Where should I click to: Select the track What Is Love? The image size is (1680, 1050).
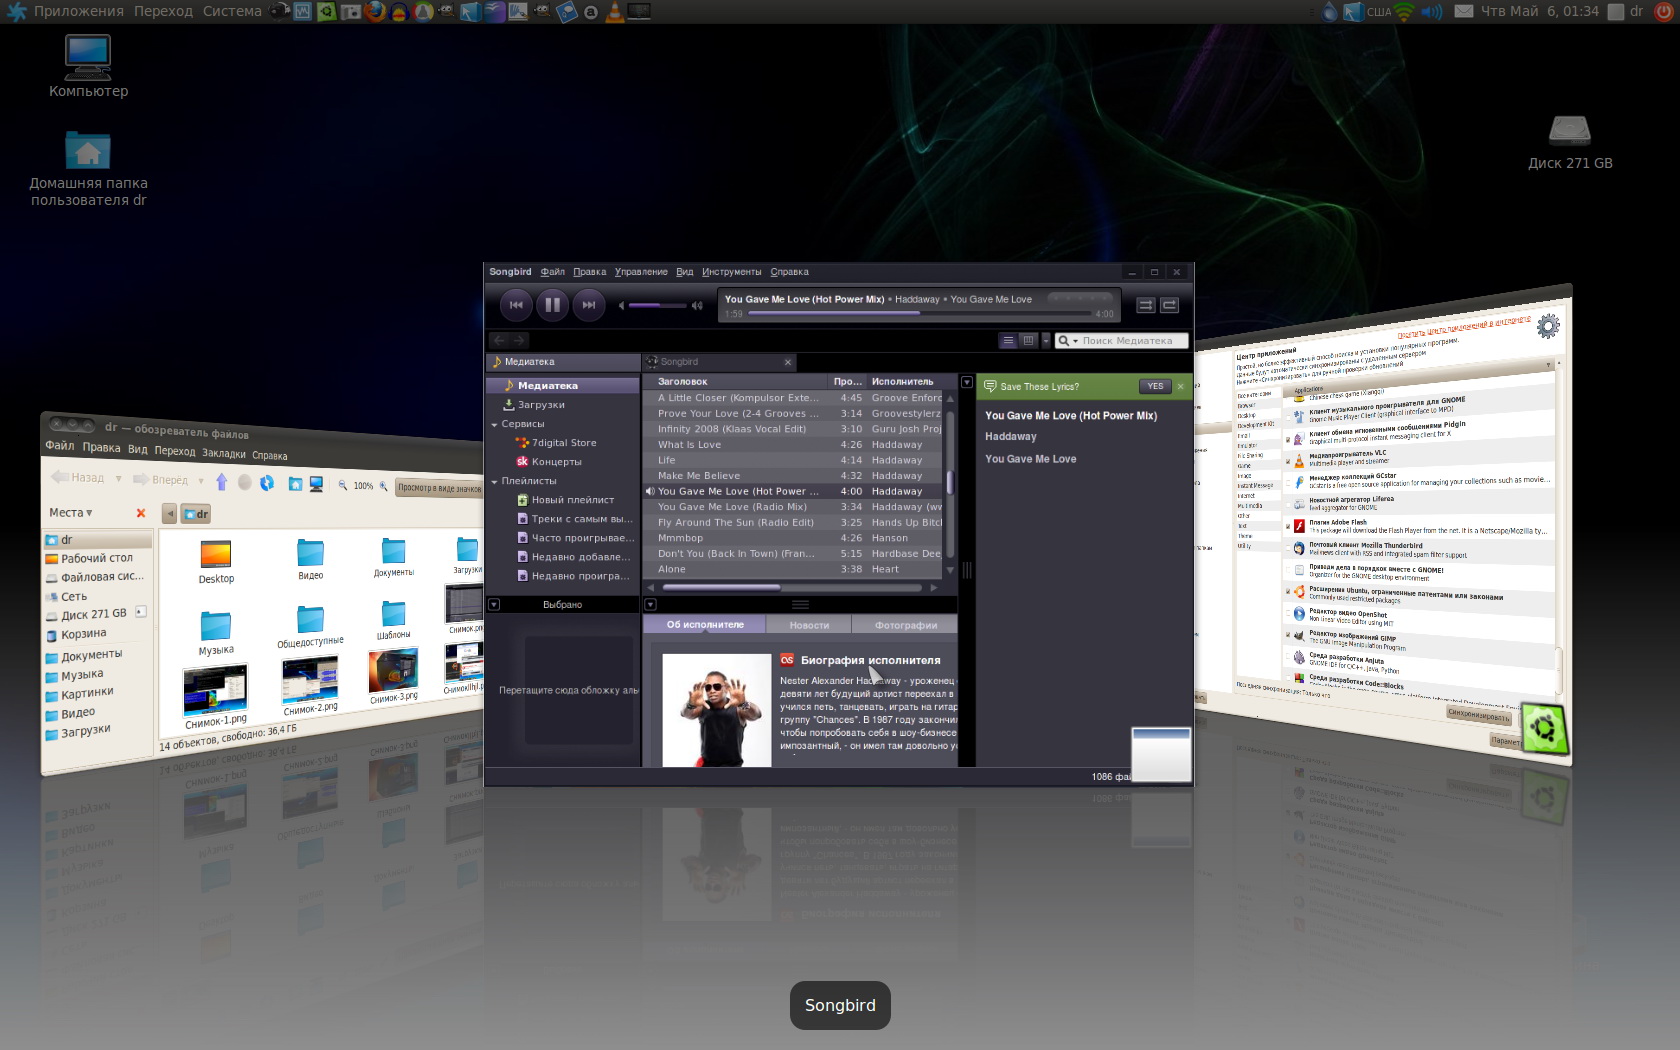pyautogui.click(x=794, y=445)
